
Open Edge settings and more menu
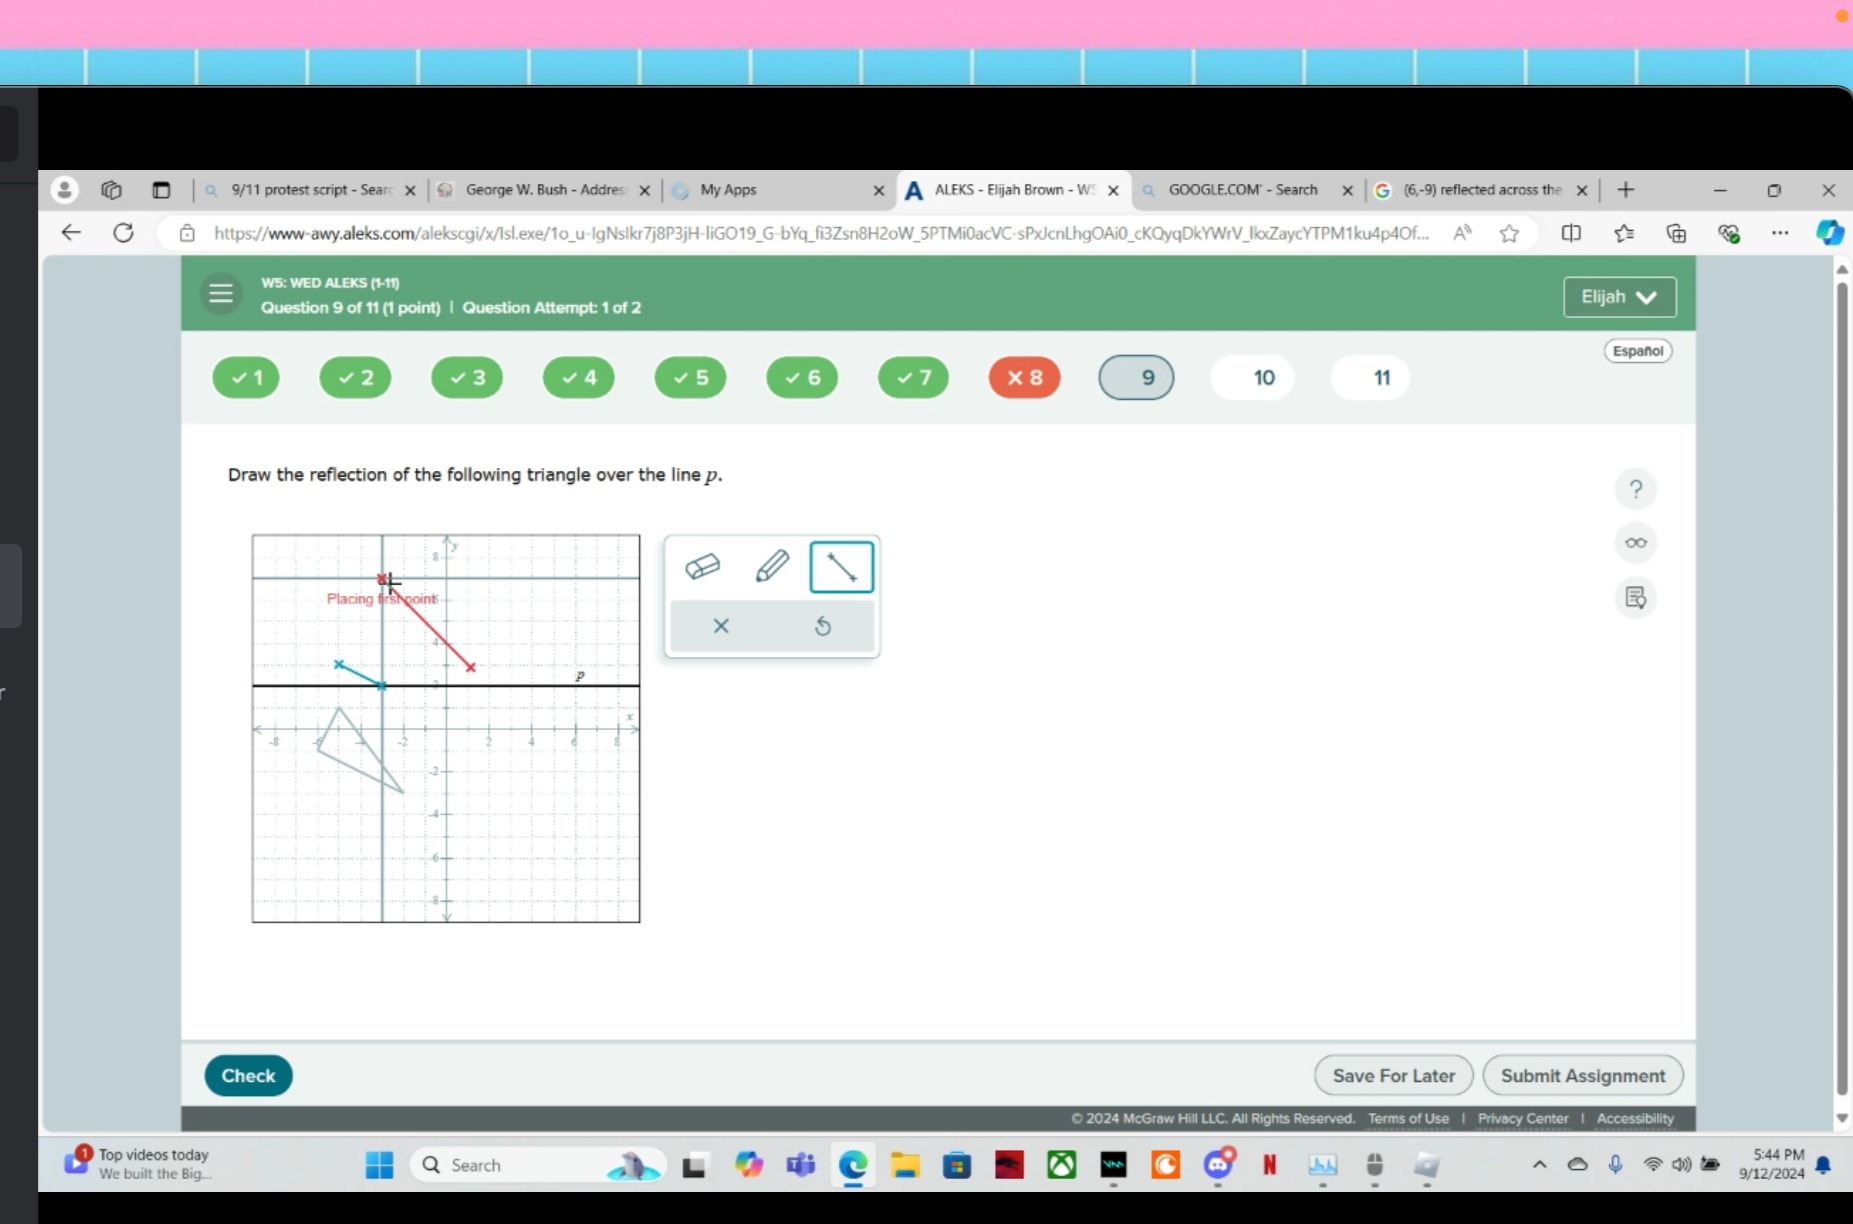1780,233
